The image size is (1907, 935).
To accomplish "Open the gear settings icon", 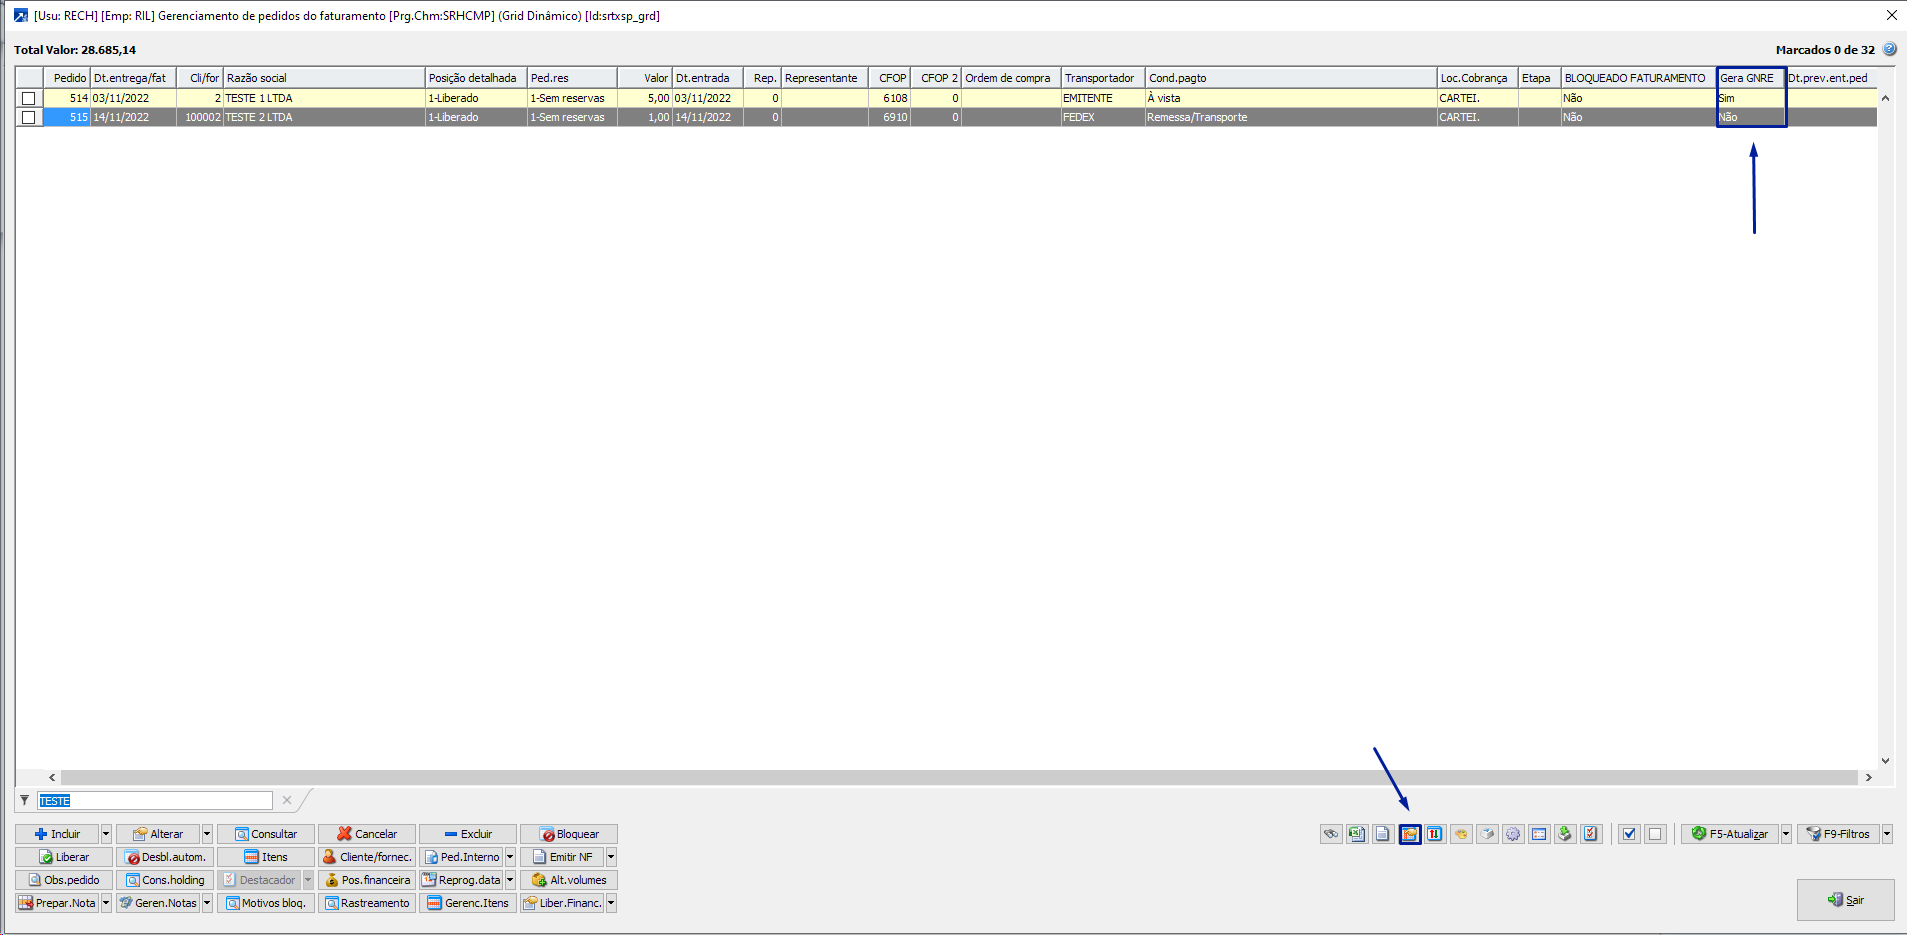I will click(1513, 834).
